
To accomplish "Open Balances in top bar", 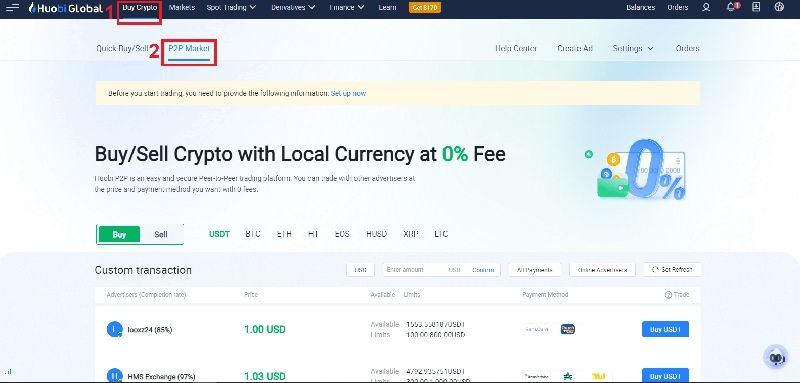I will [x=640, y=7].
